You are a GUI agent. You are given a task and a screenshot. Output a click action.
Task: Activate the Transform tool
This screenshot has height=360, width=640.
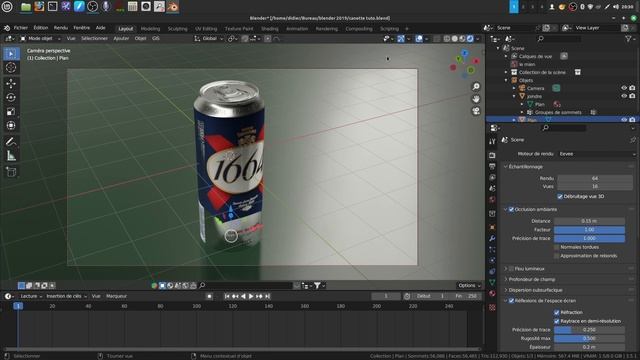tap(11, 125)
